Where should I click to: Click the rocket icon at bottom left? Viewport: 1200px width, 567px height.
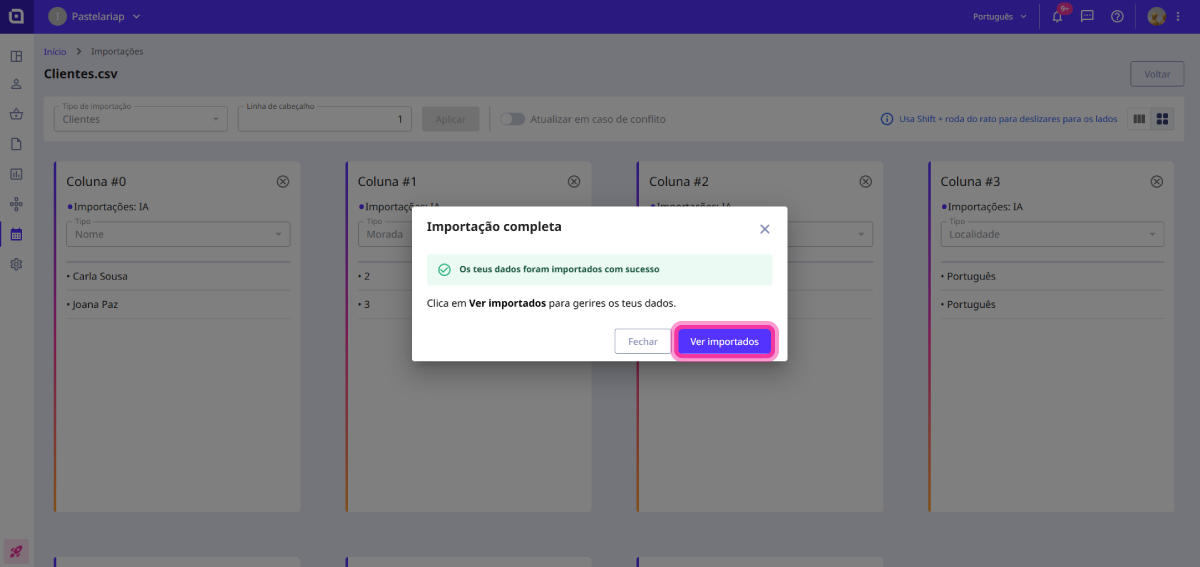[16, 551]
